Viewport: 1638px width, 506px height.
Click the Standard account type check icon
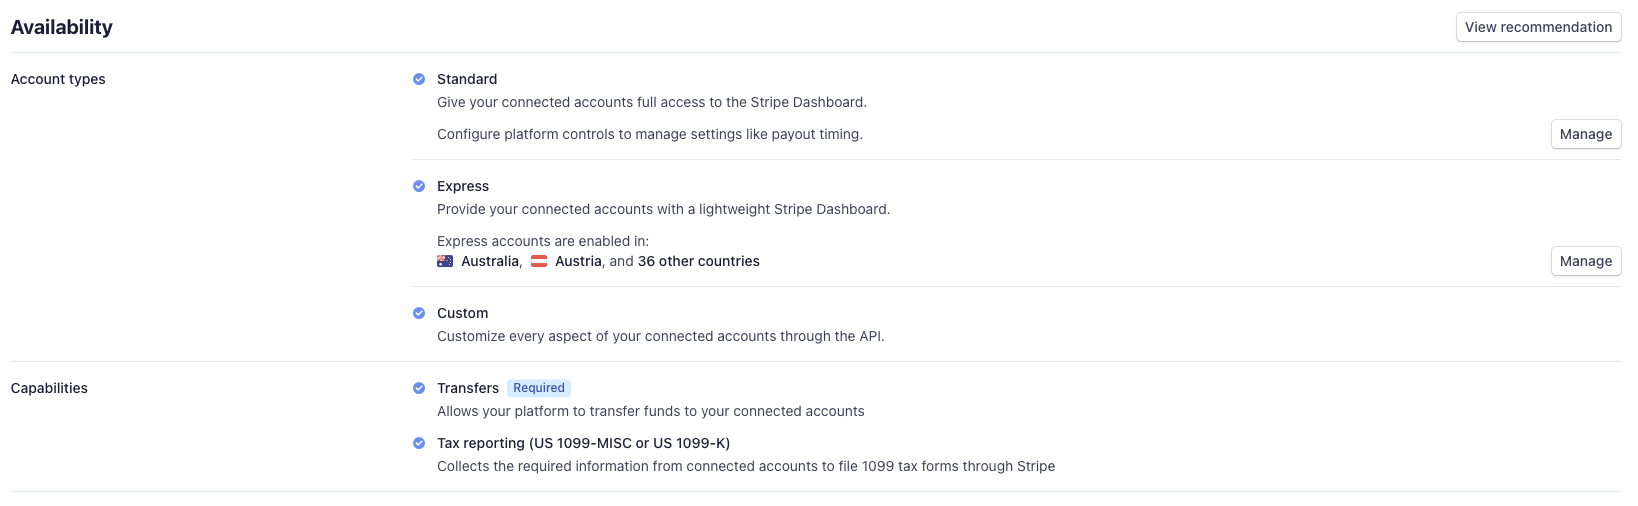click(419, 79)
